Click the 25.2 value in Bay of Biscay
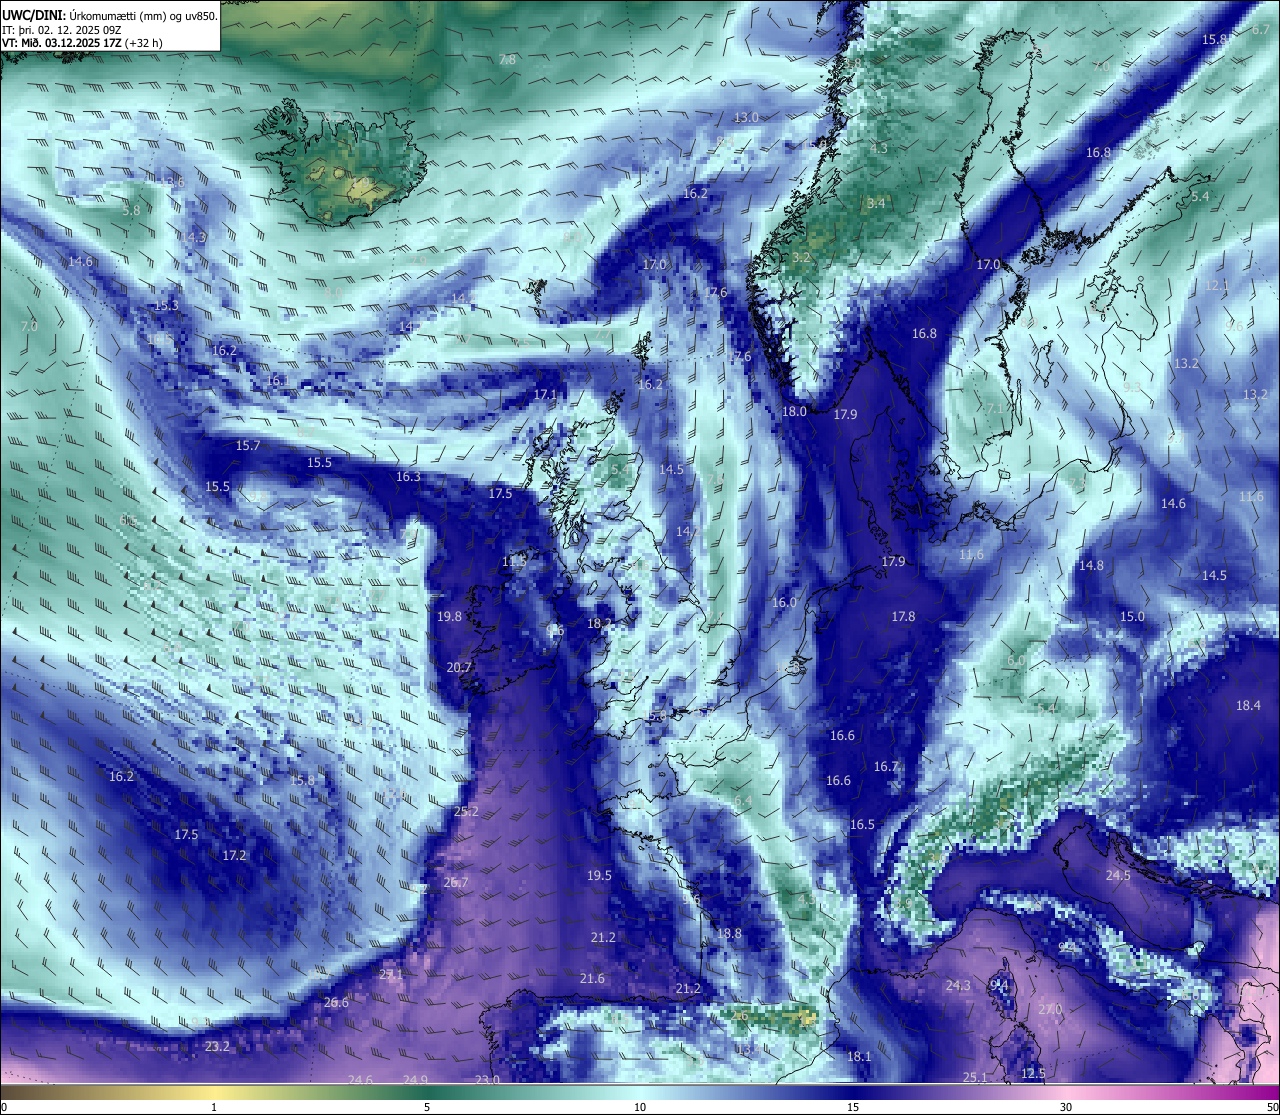The width and height of the screenshot is (1280, 1115). click(466, 811)
